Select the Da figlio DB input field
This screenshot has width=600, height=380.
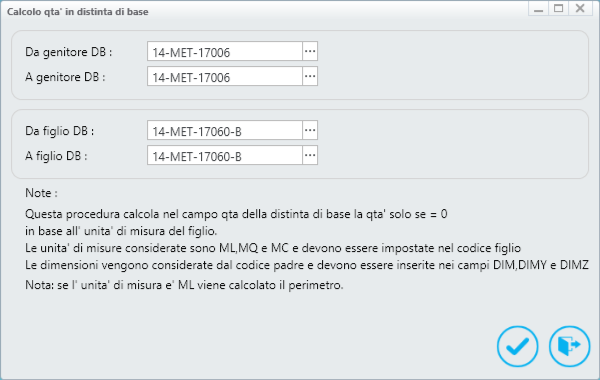click(225, 130)
